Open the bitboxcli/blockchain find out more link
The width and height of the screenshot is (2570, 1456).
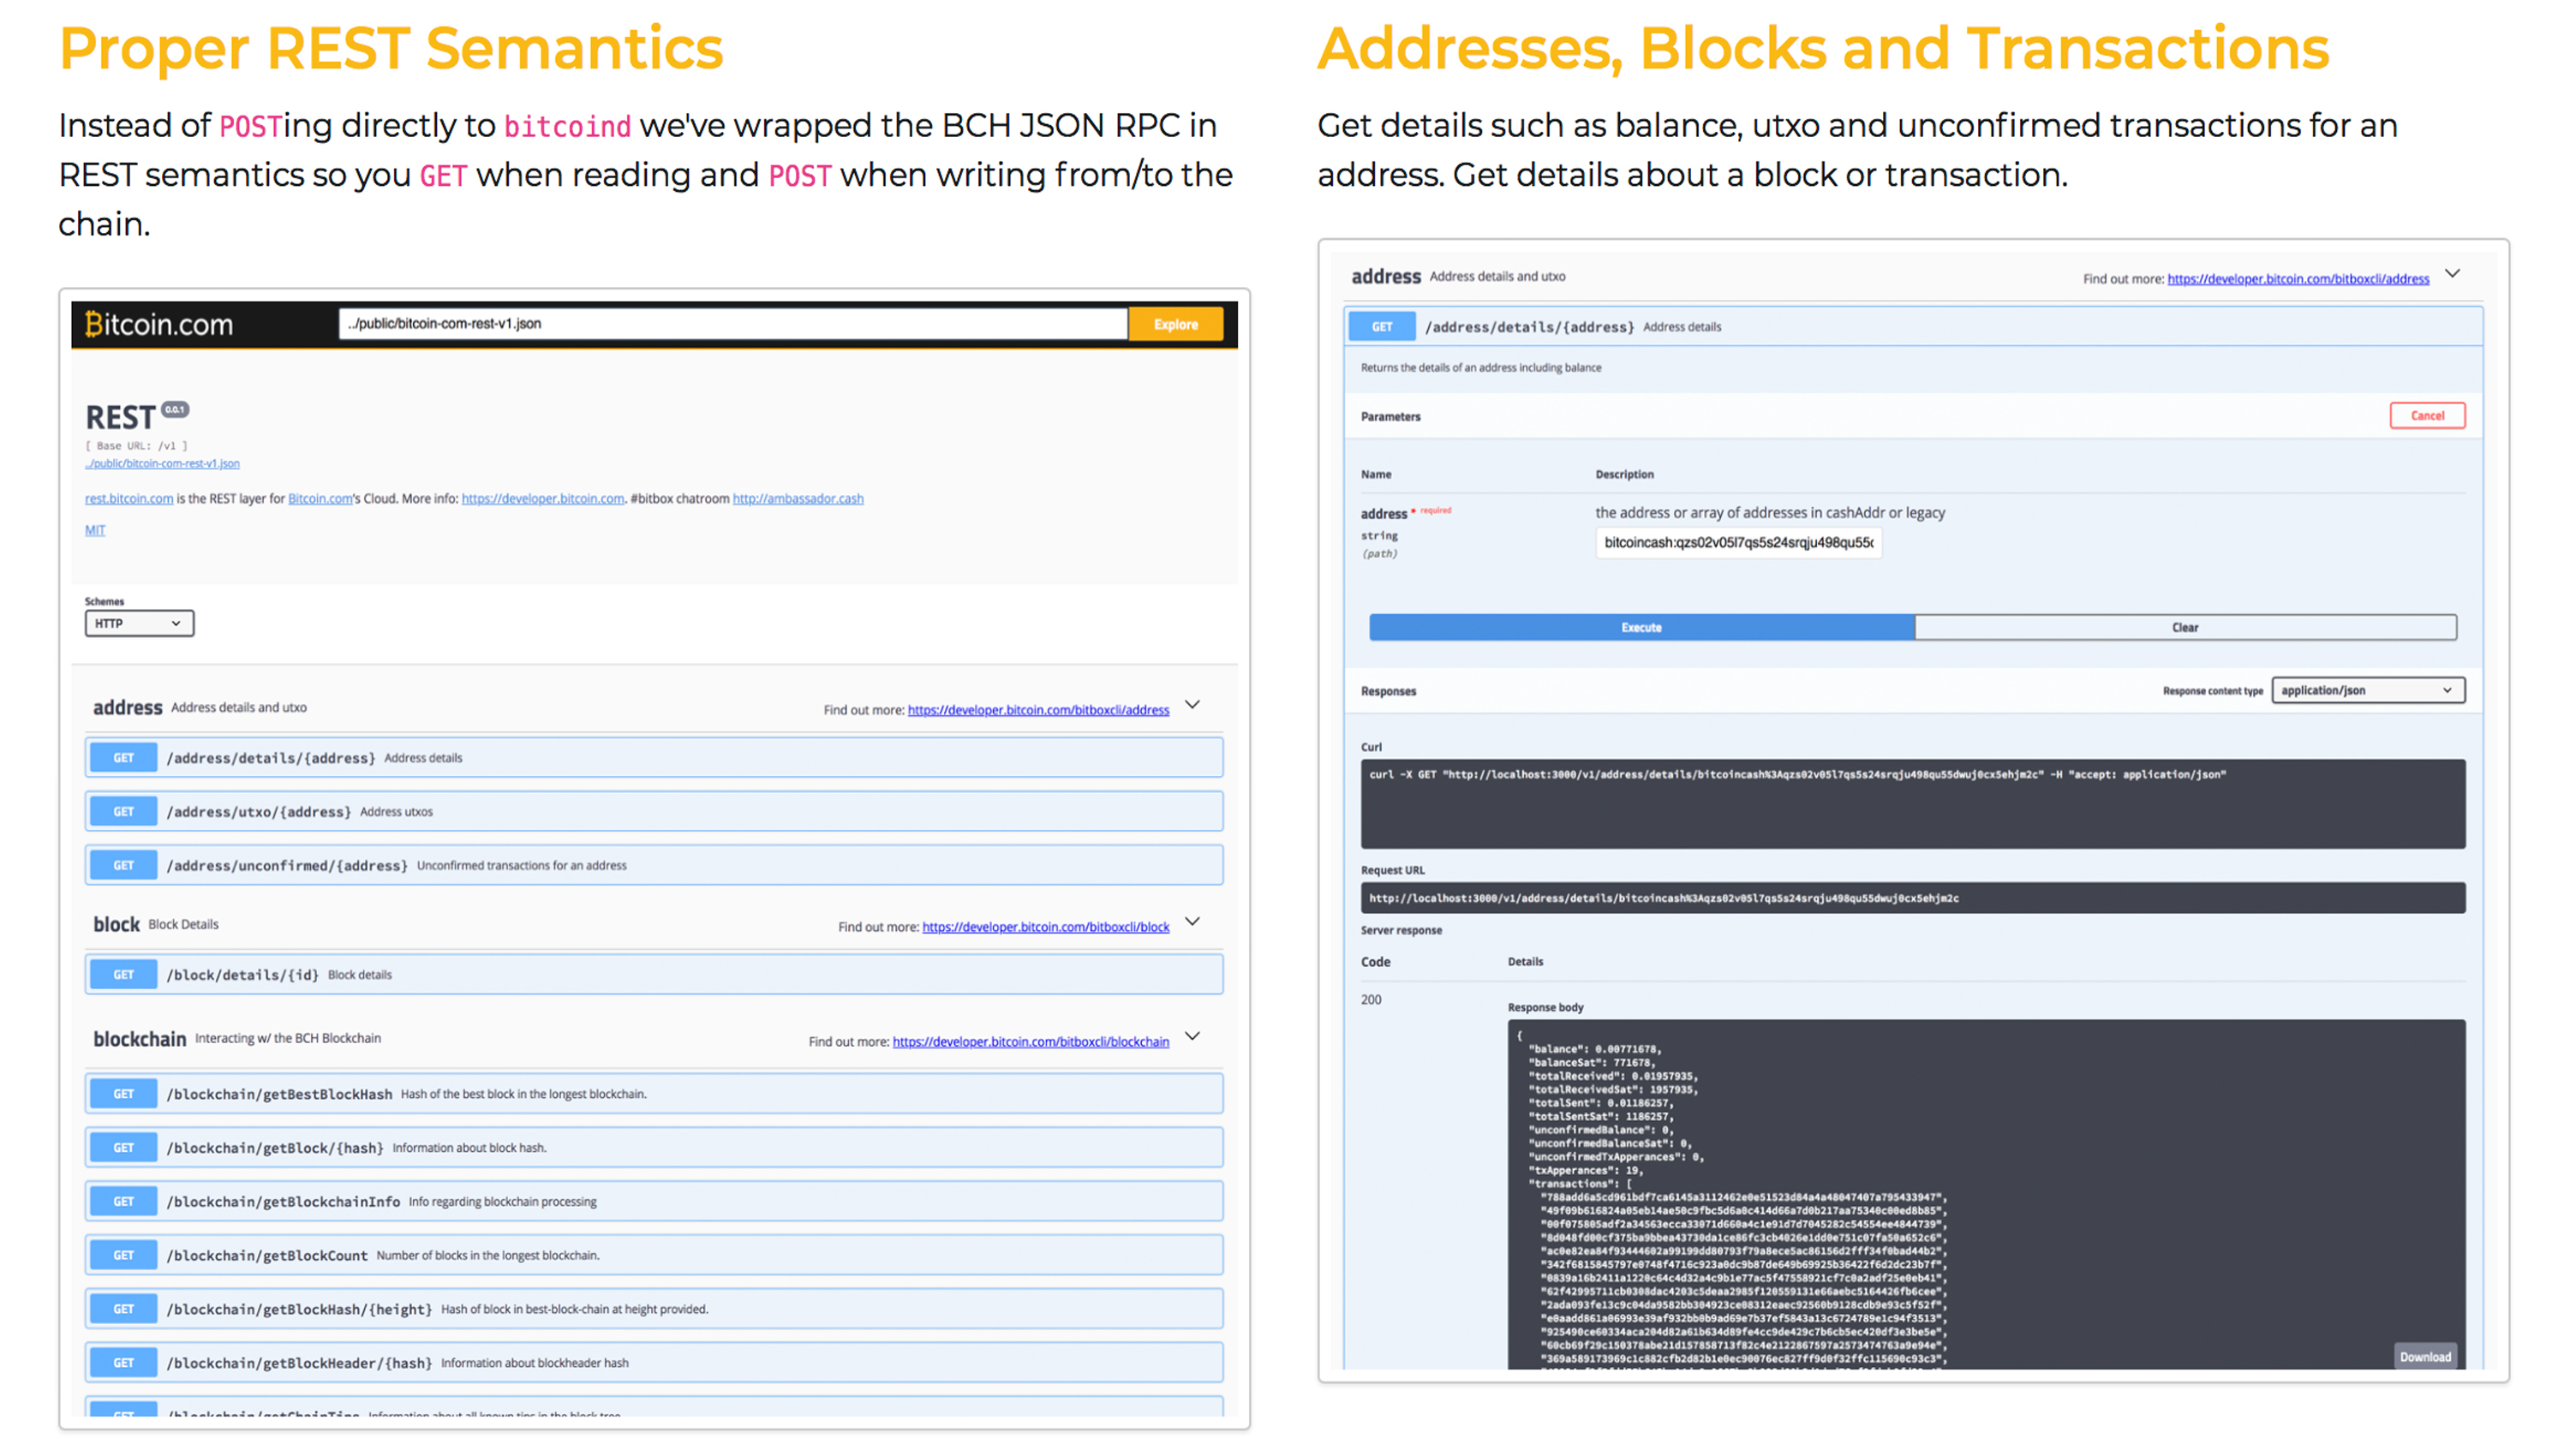point(1030,1042)
